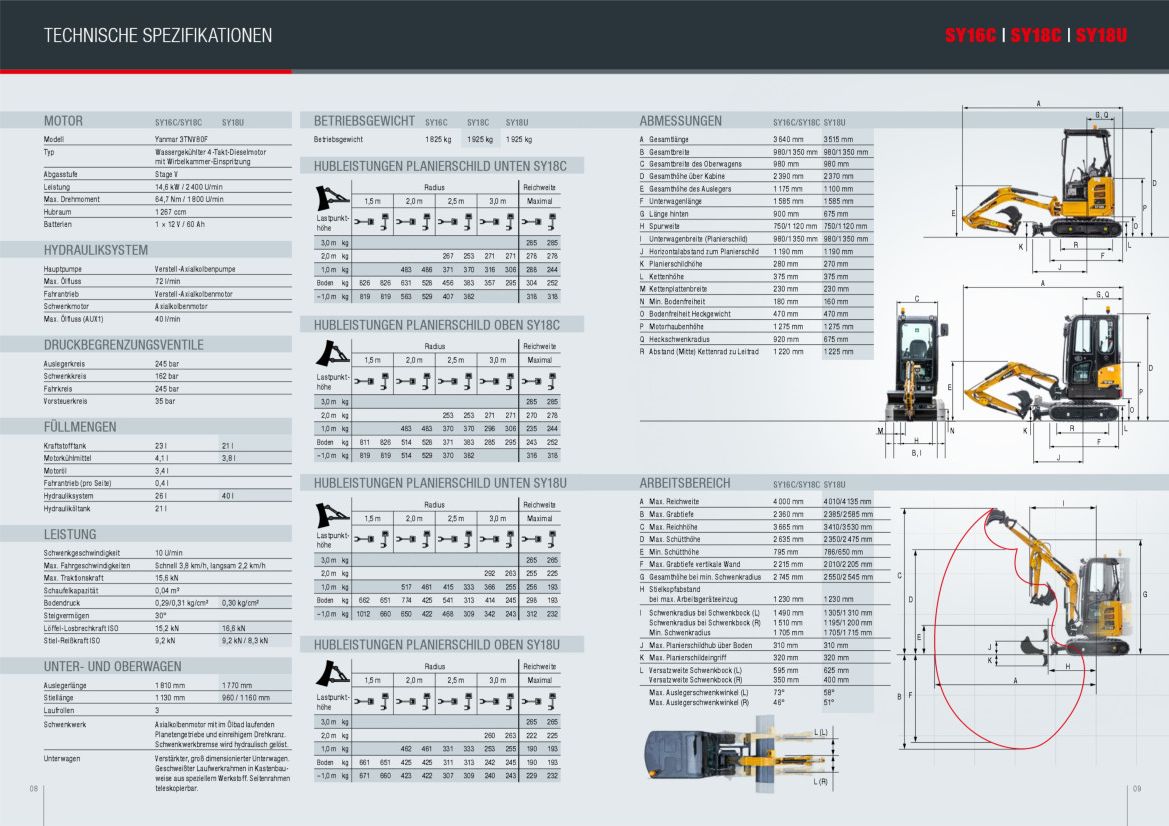Click the page number 09
Screen dimensions: 1169x826
pos(1137,789)
